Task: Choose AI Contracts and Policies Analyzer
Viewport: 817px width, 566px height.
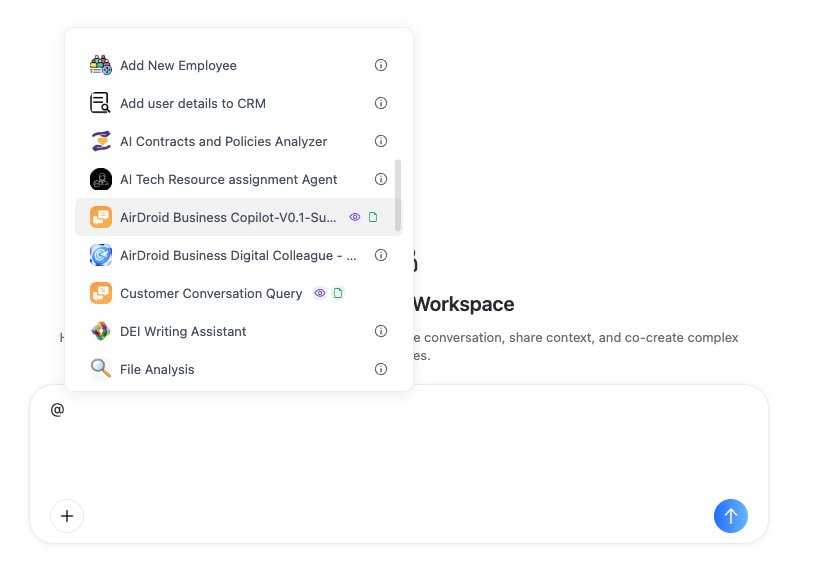Action: click(x=239, y=141)
